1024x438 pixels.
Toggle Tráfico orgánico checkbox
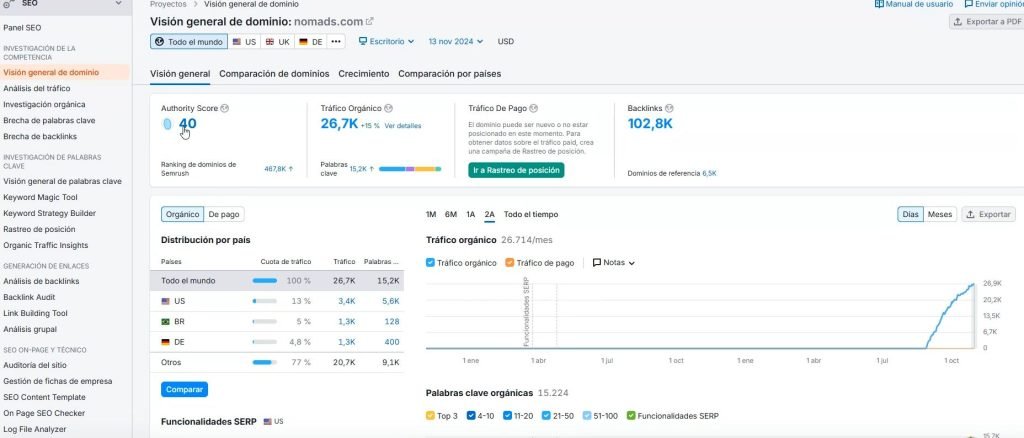point(430,263)
